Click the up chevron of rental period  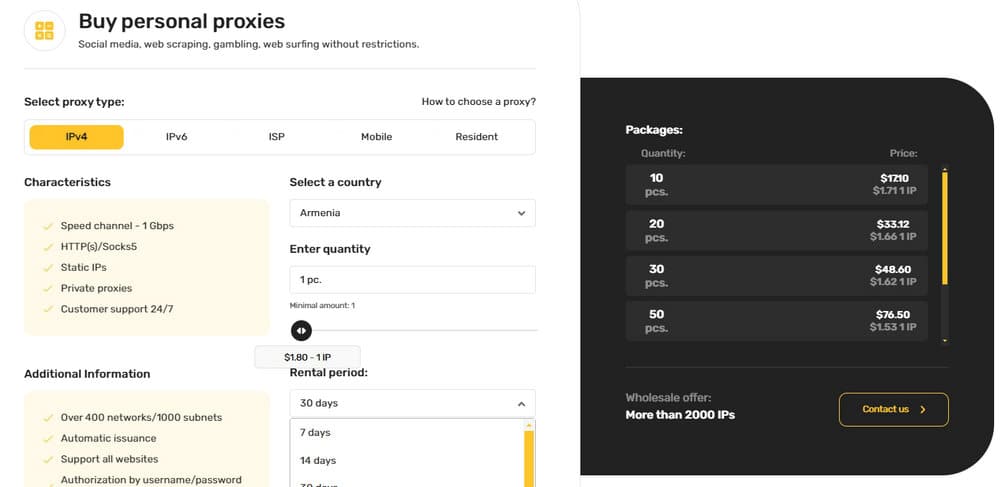click(522, 403)
